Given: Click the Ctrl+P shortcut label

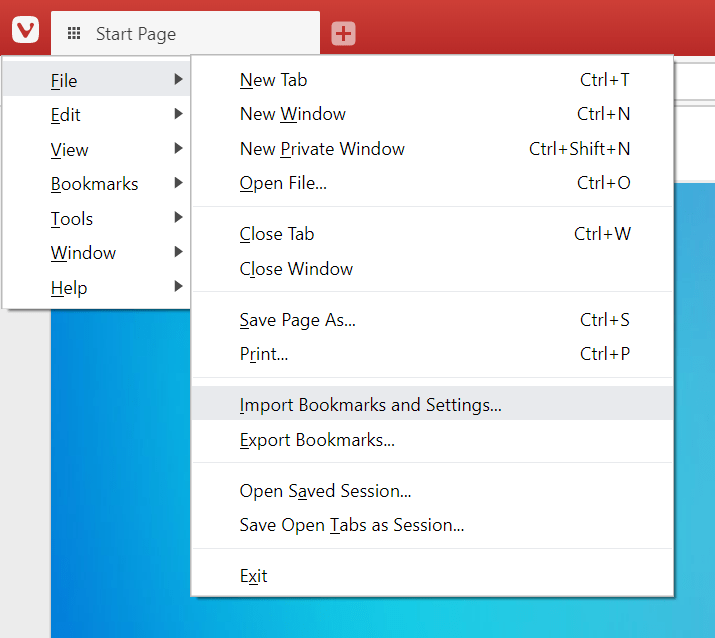Looking at the screenshot, I should click(605, 354).
